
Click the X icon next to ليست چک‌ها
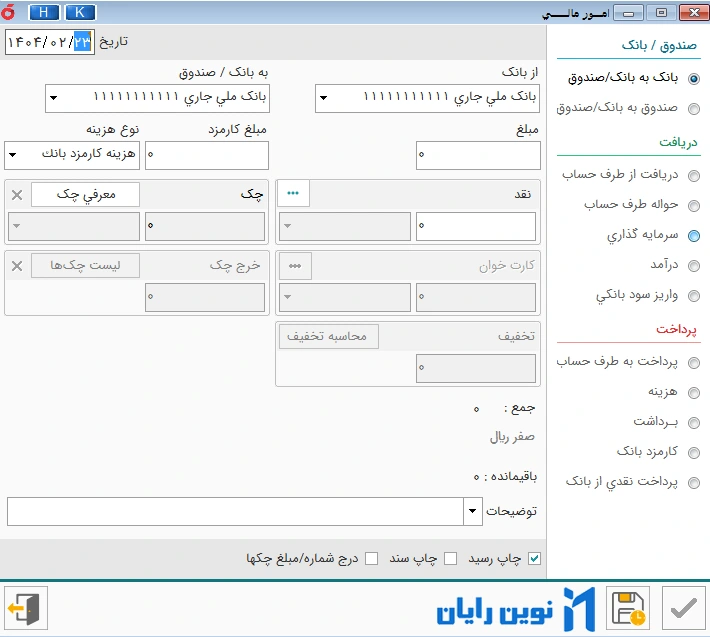coord(17,266)
